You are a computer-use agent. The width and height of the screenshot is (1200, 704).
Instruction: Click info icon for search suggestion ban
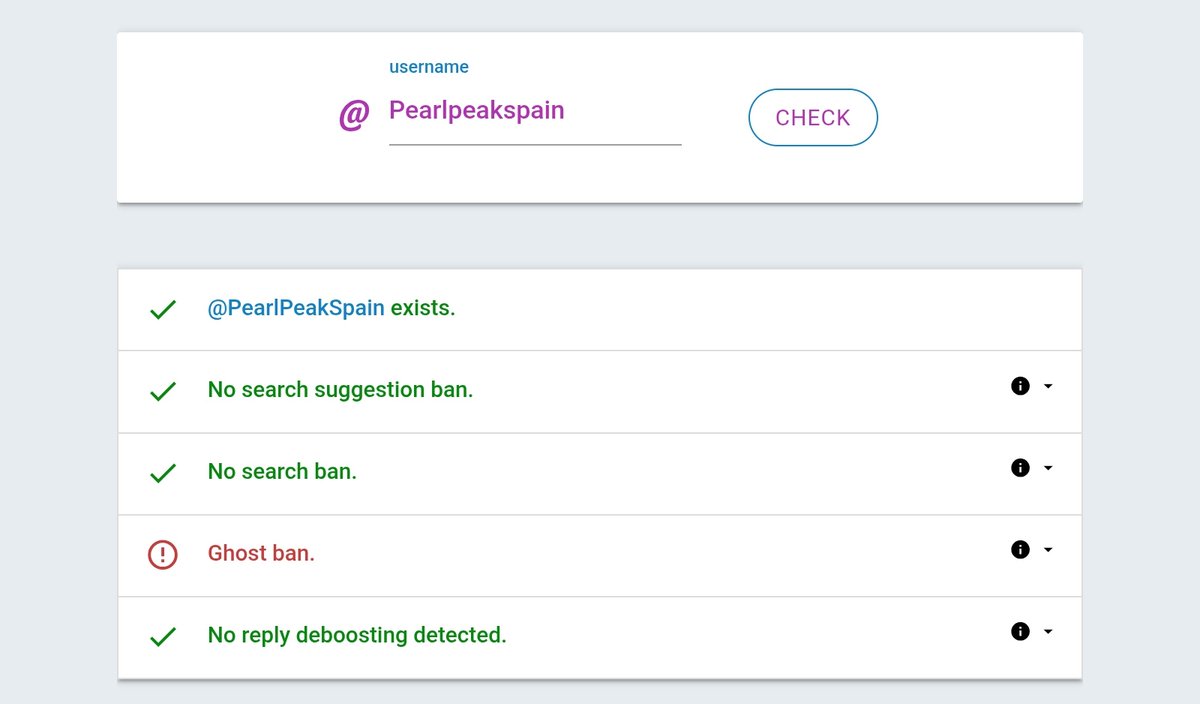point(1020,386)
